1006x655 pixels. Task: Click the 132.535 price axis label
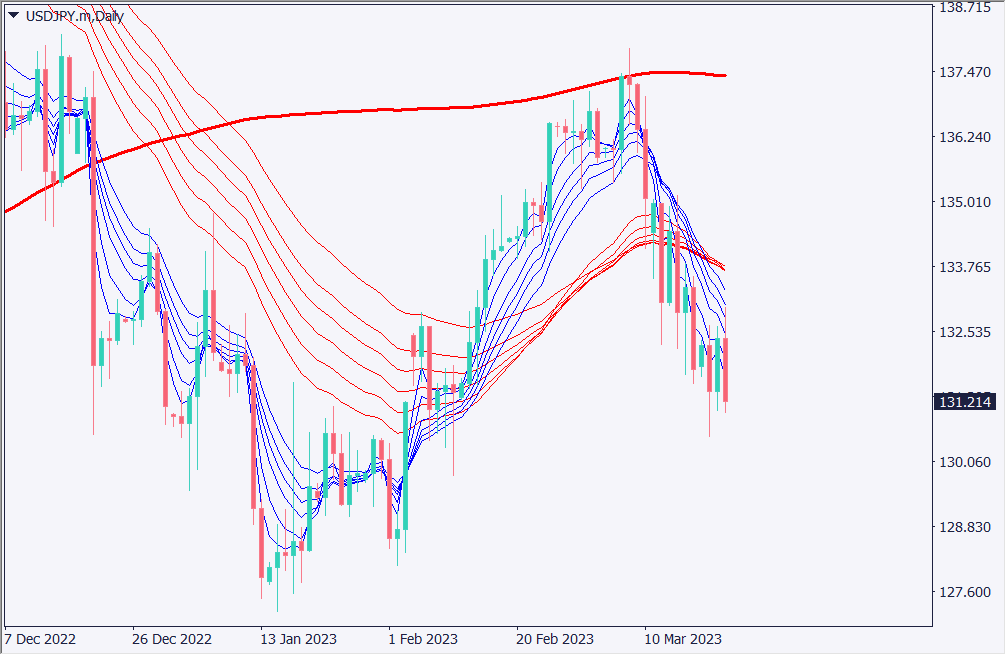tap(966, 332)
